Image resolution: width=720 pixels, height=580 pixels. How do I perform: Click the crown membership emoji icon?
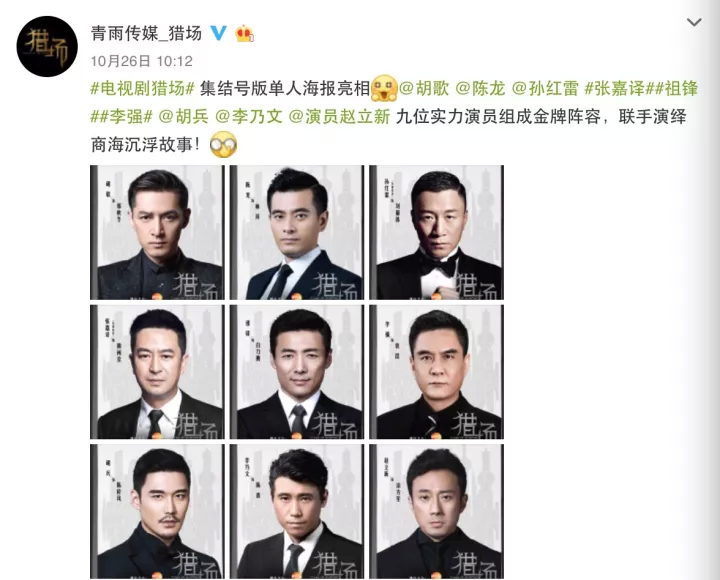click(x=244, y=34)
